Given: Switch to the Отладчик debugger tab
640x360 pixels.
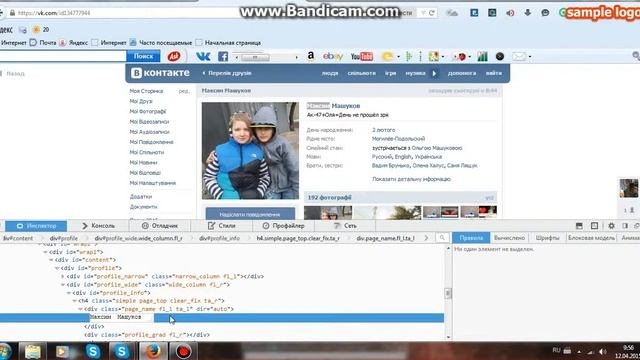Looking at the screenshot, I should coord(160,226).
